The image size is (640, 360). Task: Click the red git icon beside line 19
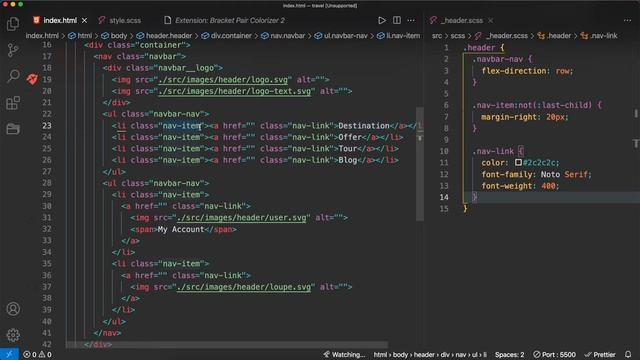click(x=32, y=79)
